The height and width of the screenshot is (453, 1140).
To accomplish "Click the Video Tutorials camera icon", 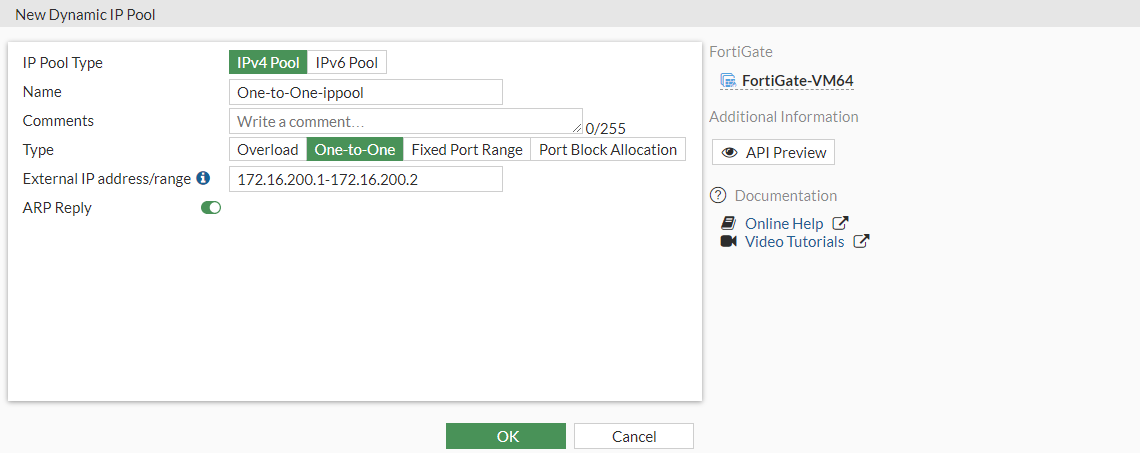I will click(x=728, y=242).
